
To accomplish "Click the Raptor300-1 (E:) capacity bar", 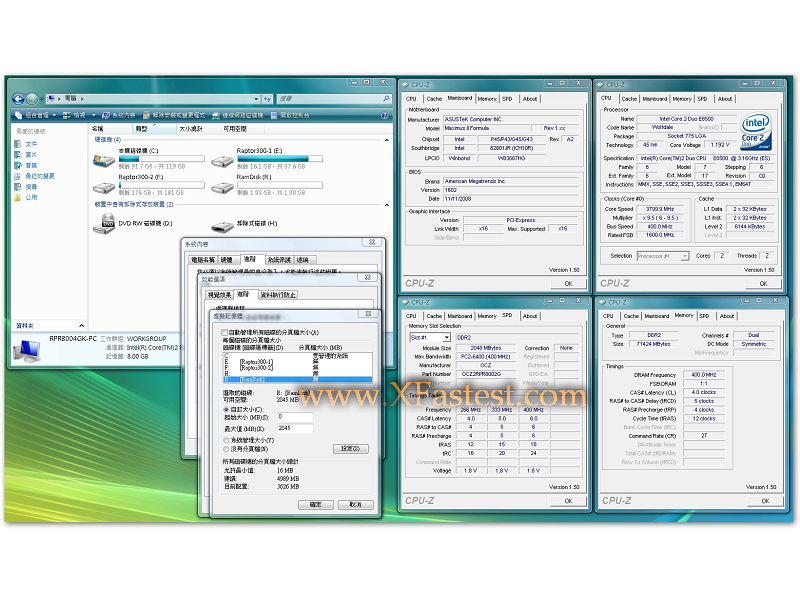I will pos(280,159).
